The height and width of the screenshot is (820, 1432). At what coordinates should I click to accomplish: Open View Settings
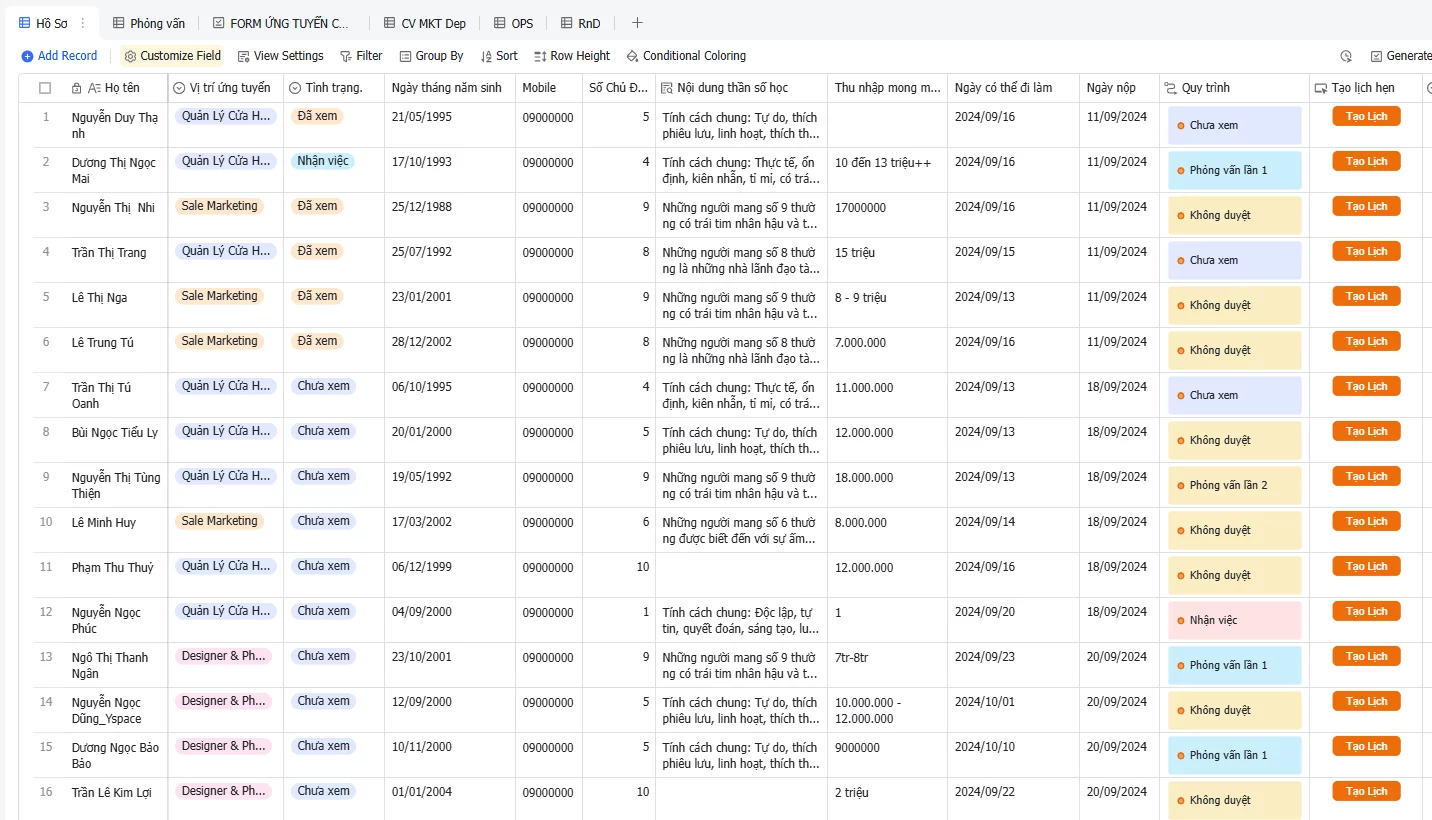point(280,56)
